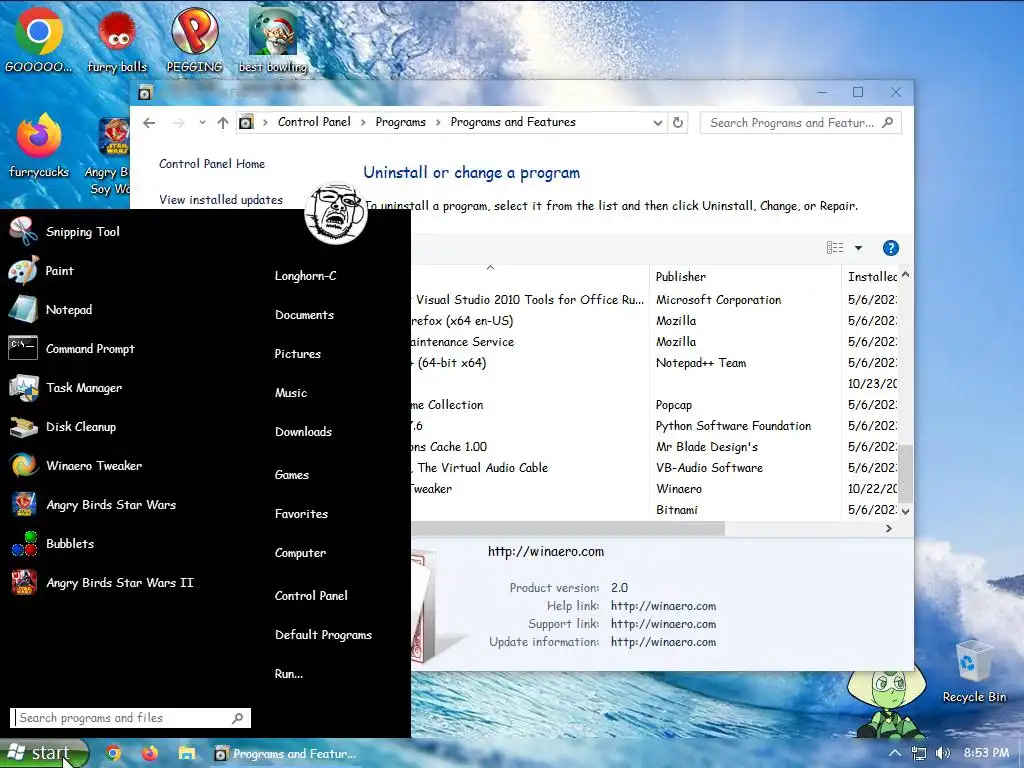Click the Programs breadcrumb
This screenshot has width=1024, height=768.
click(400, 122)
